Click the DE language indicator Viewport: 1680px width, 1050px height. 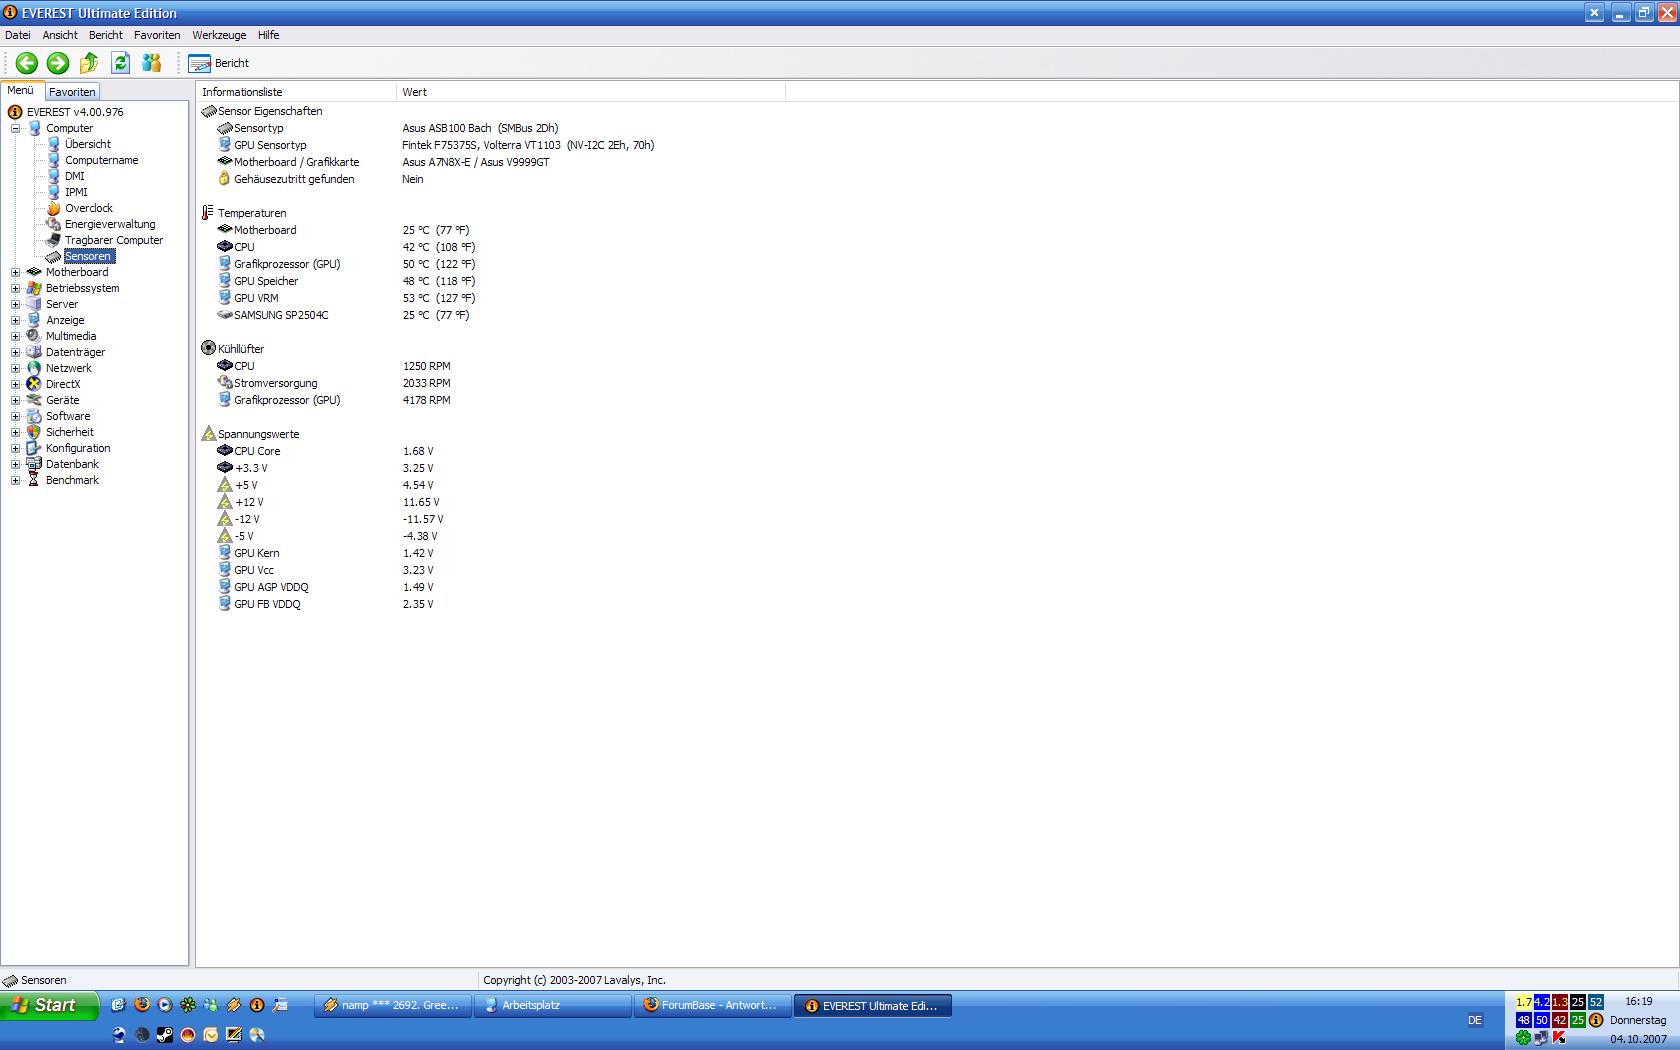[x=1475, y=1020]
